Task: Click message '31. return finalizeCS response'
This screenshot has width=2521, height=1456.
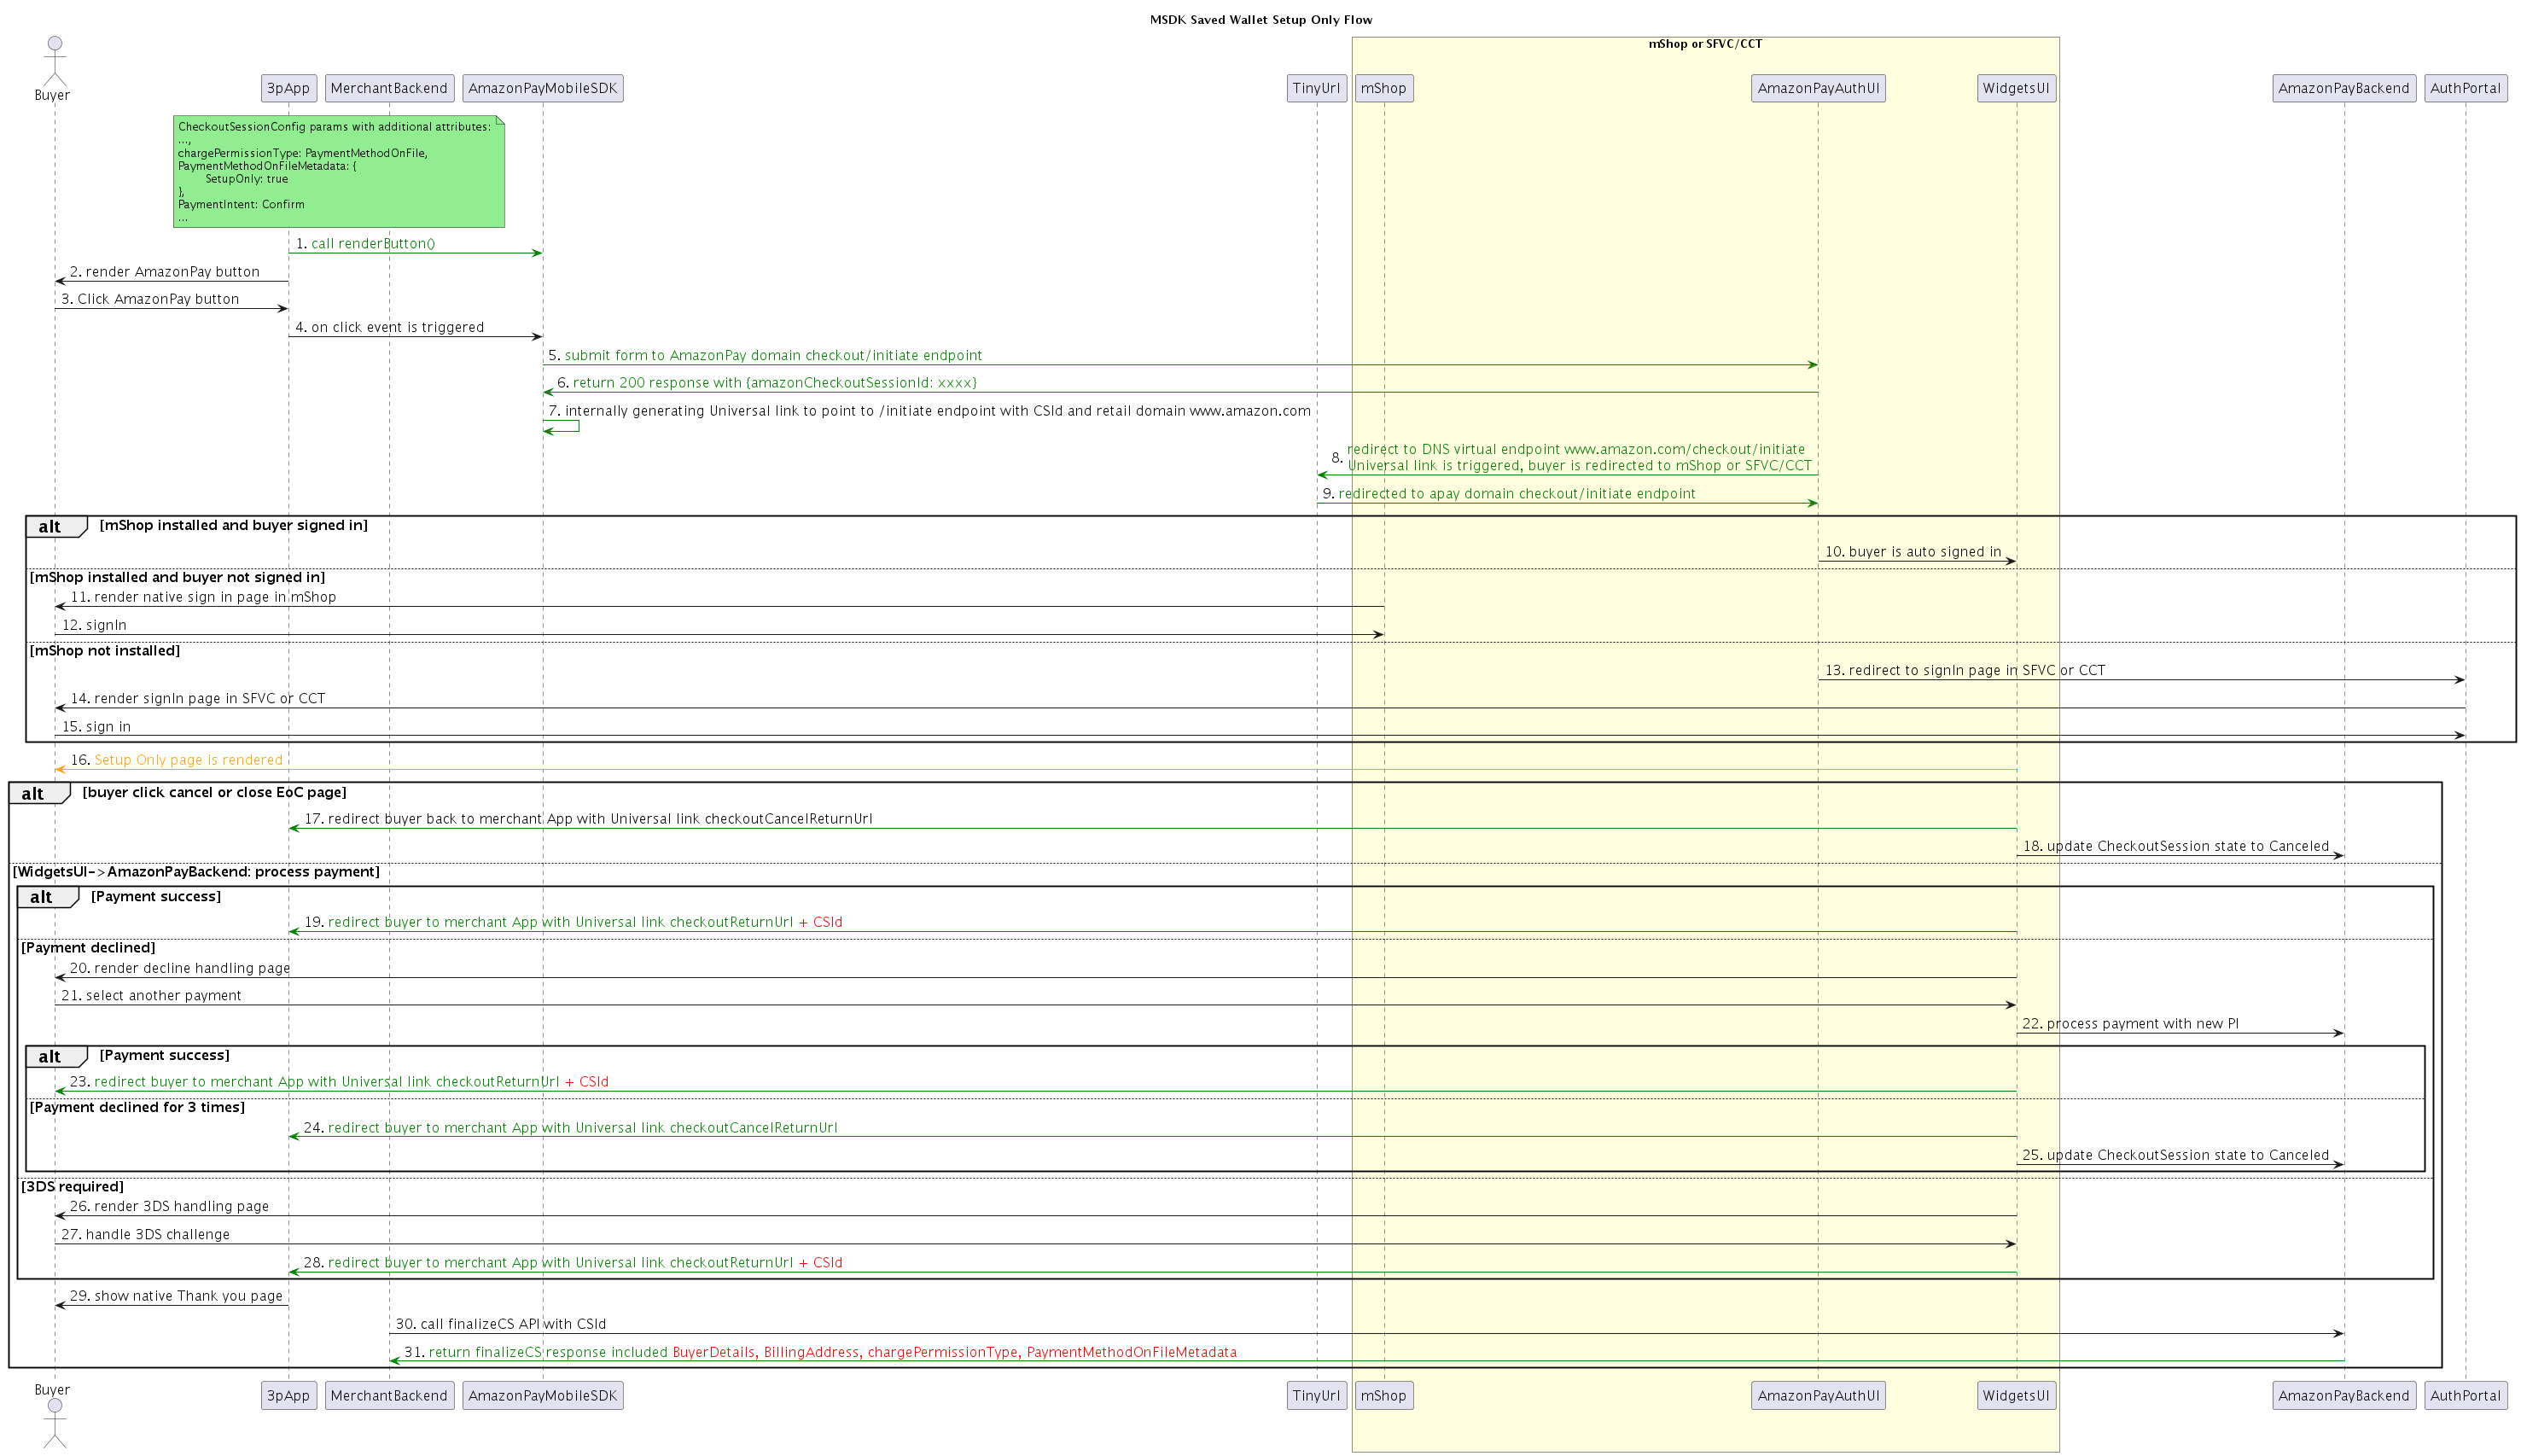Action: click(x=820, y=1353)
